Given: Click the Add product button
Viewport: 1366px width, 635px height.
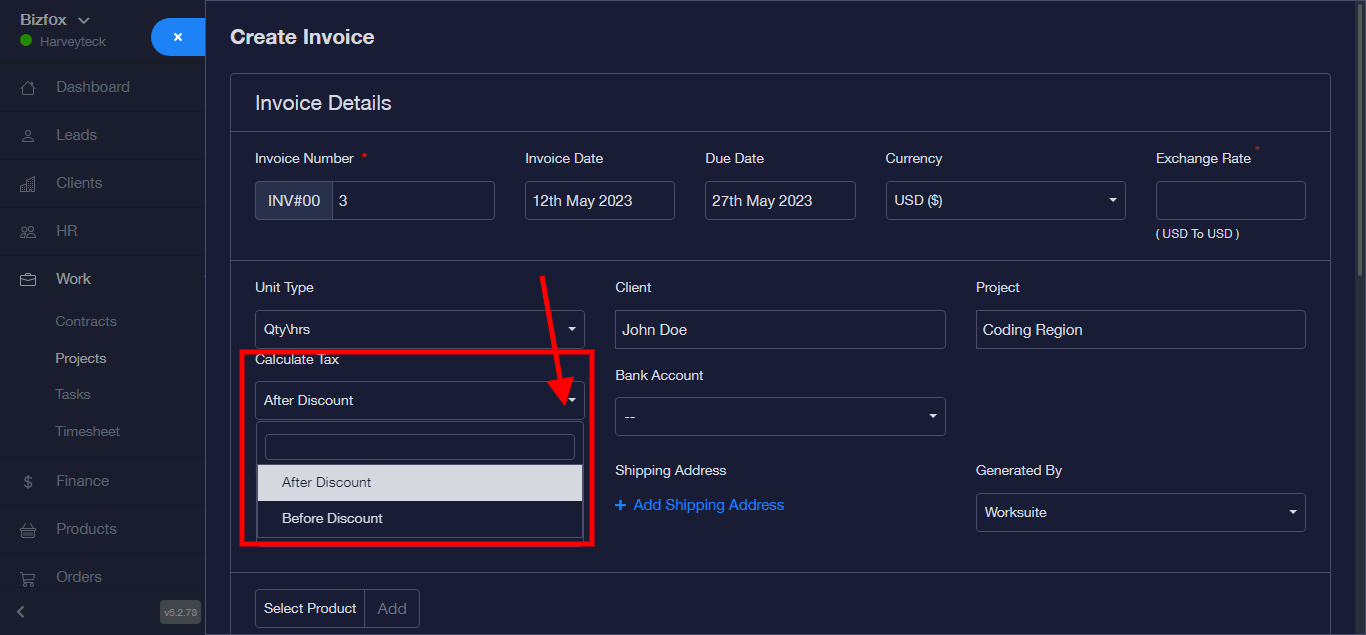Looking at the screenshot, I should click(x=392, y=608).
